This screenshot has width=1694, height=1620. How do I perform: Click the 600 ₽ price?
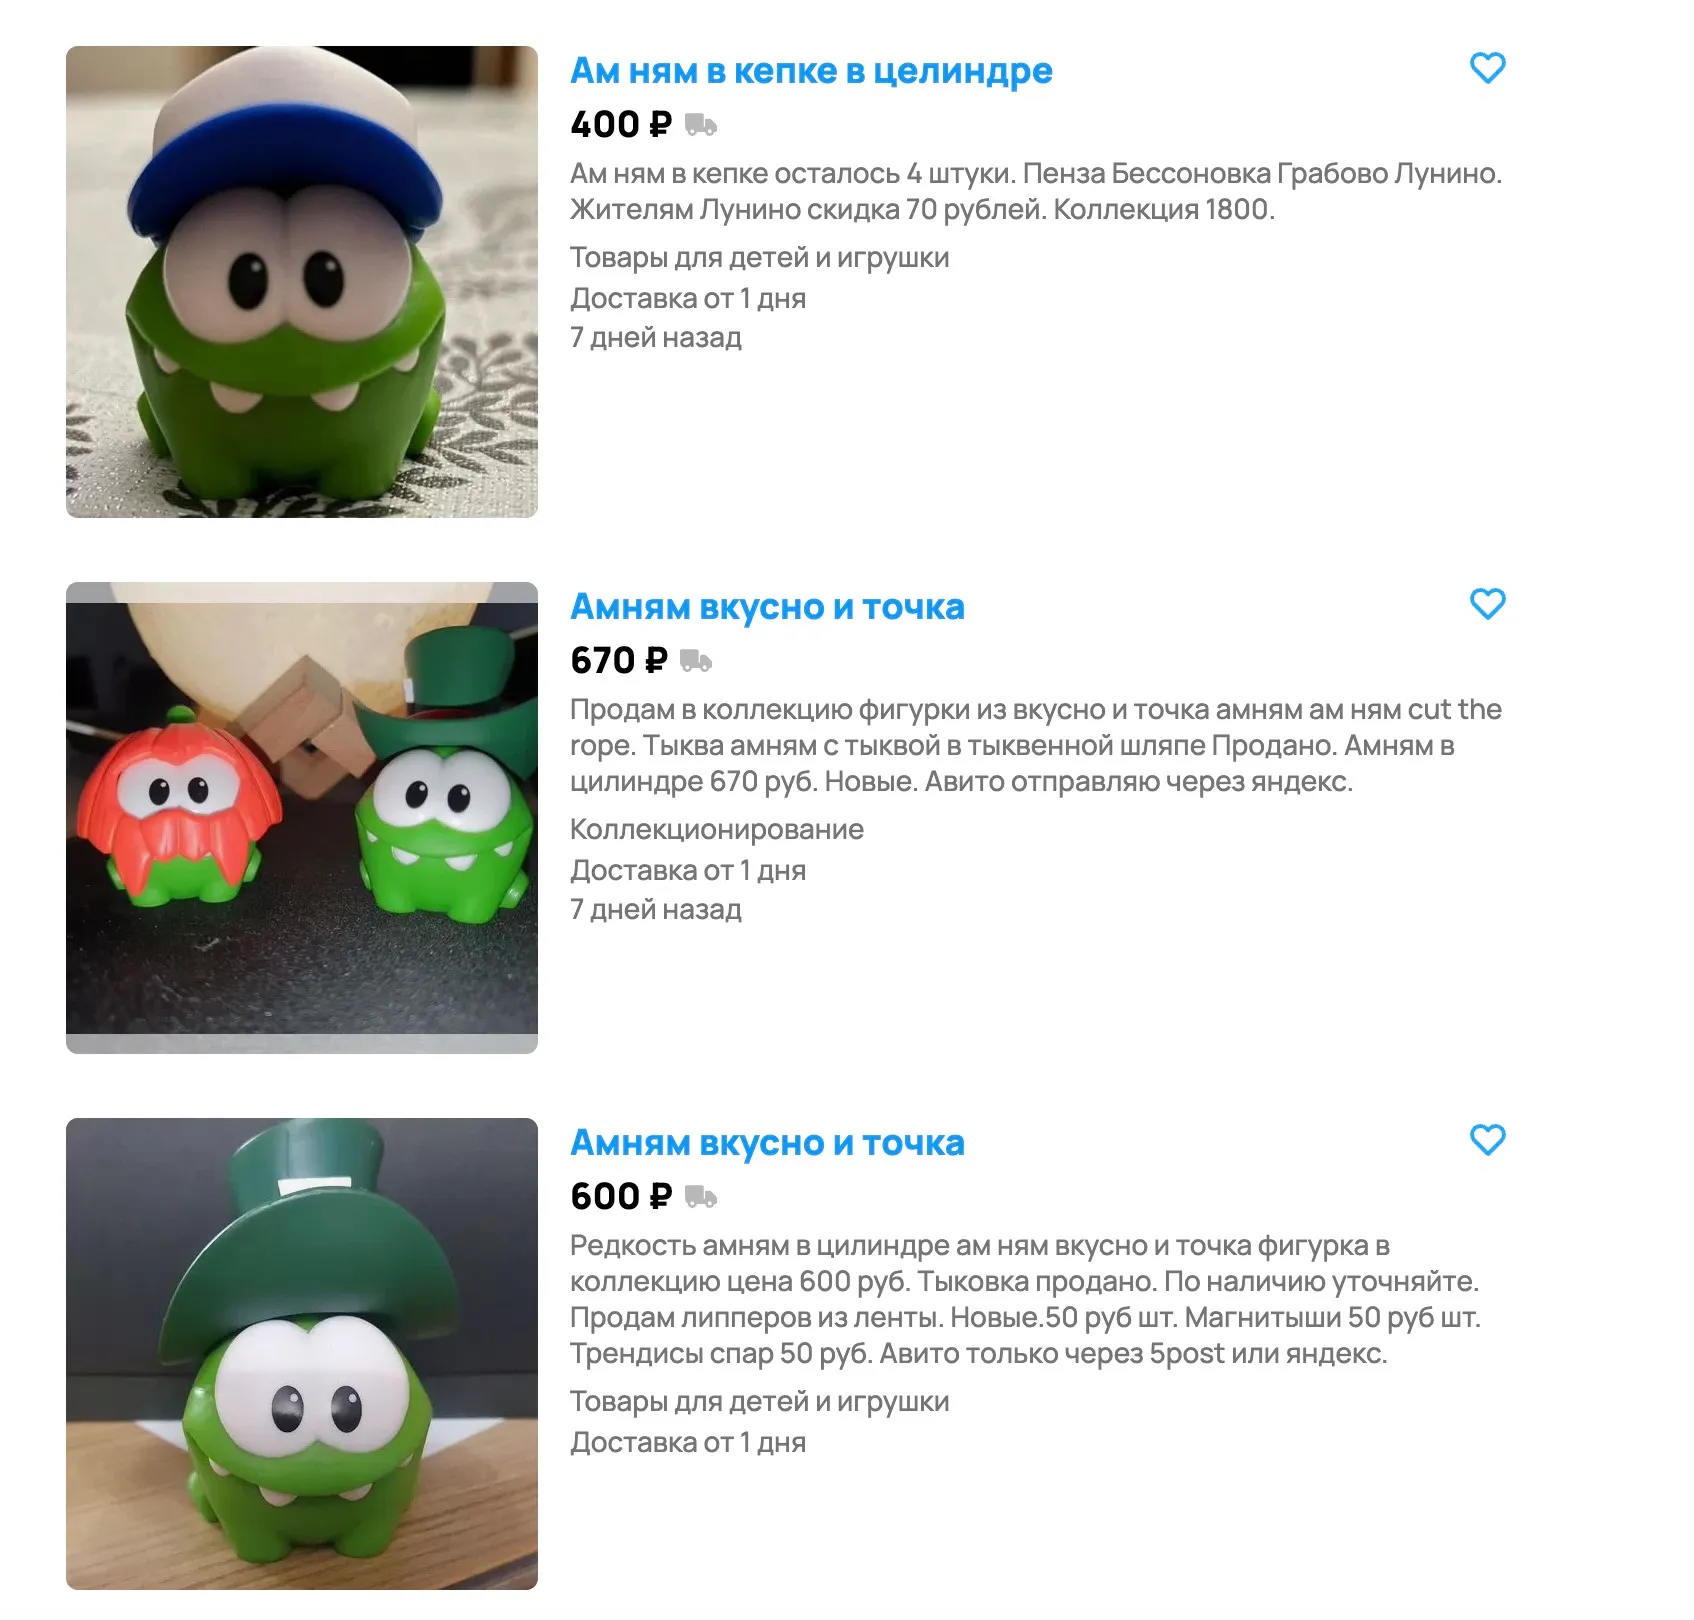tap(620, 1197)
